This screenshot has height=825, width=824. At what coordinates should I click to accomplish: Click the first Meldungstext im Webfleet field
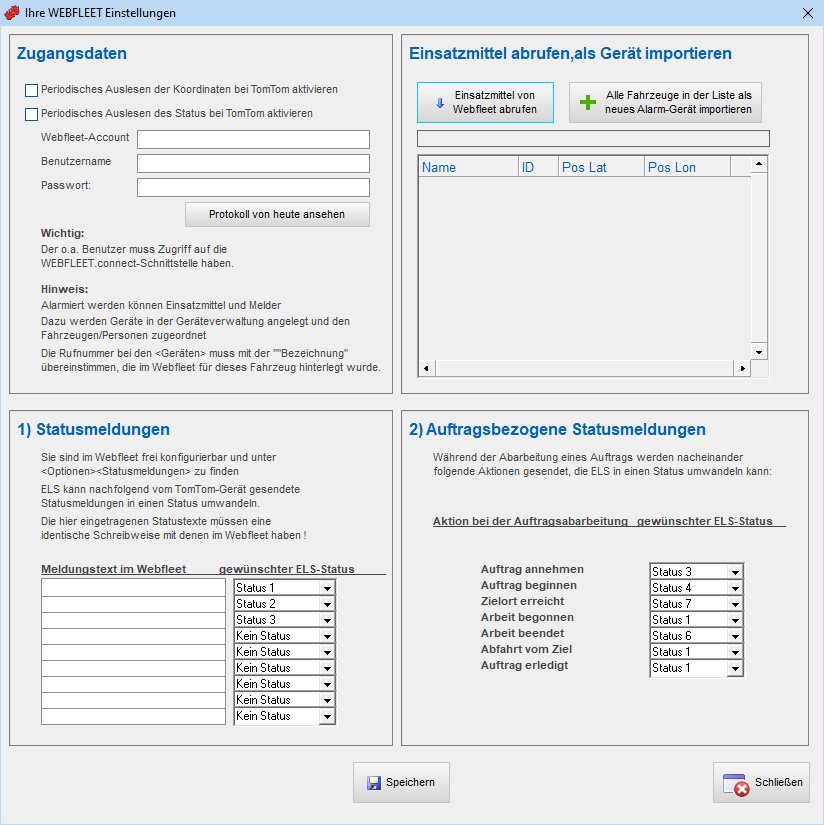[133, 588]
